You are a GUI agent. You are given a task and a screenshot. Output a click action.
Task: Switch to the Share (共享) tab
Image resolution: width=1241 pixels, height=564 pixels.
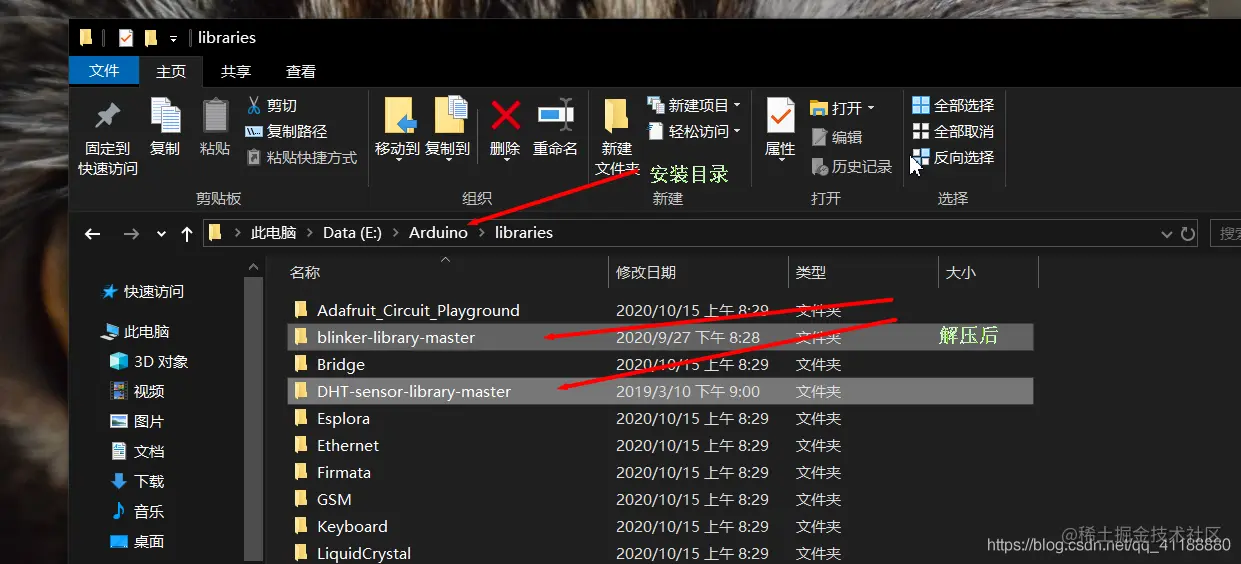(236, 71)
